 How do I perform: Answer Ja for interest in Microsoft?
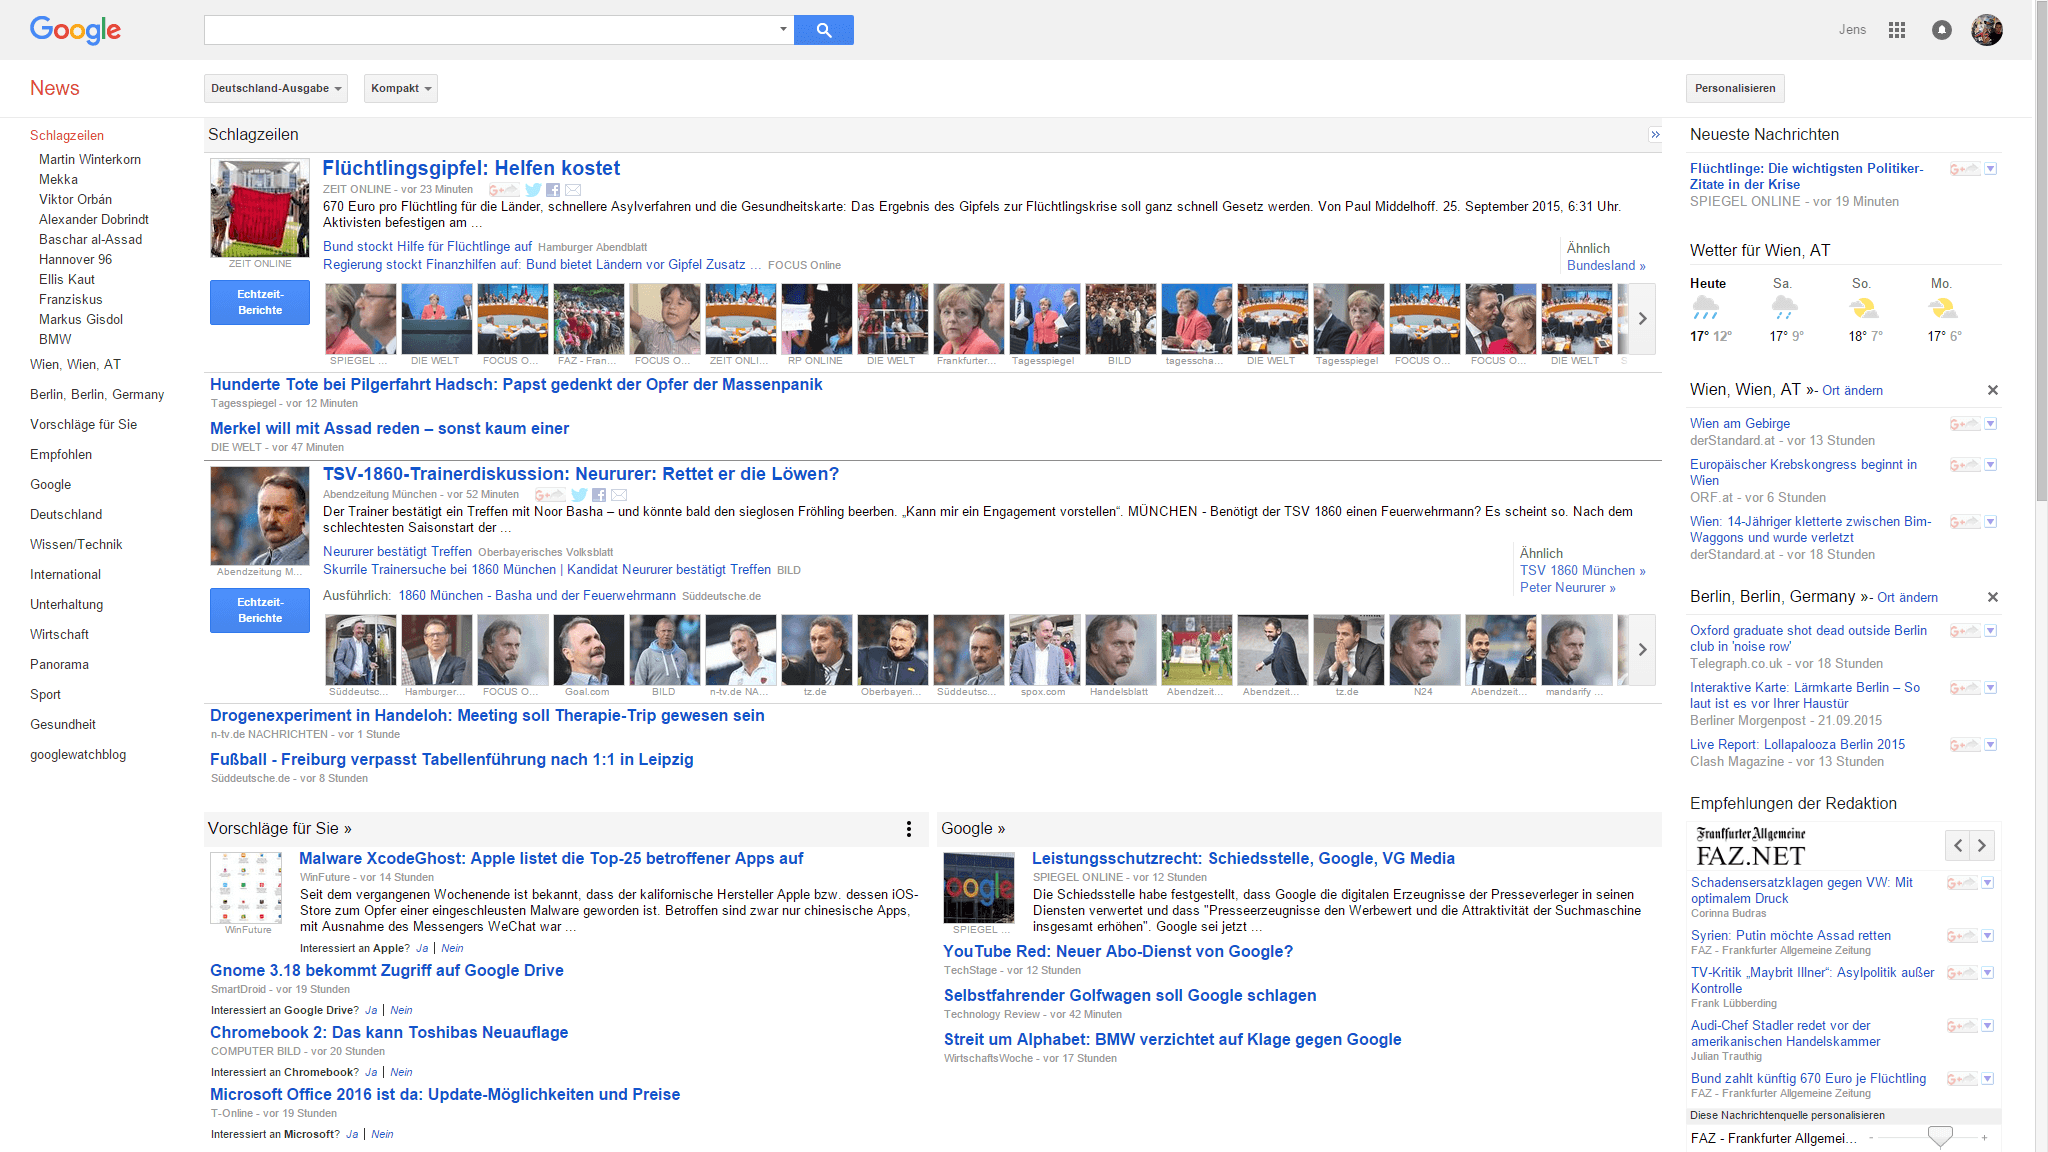click(x=352, y=1134)
